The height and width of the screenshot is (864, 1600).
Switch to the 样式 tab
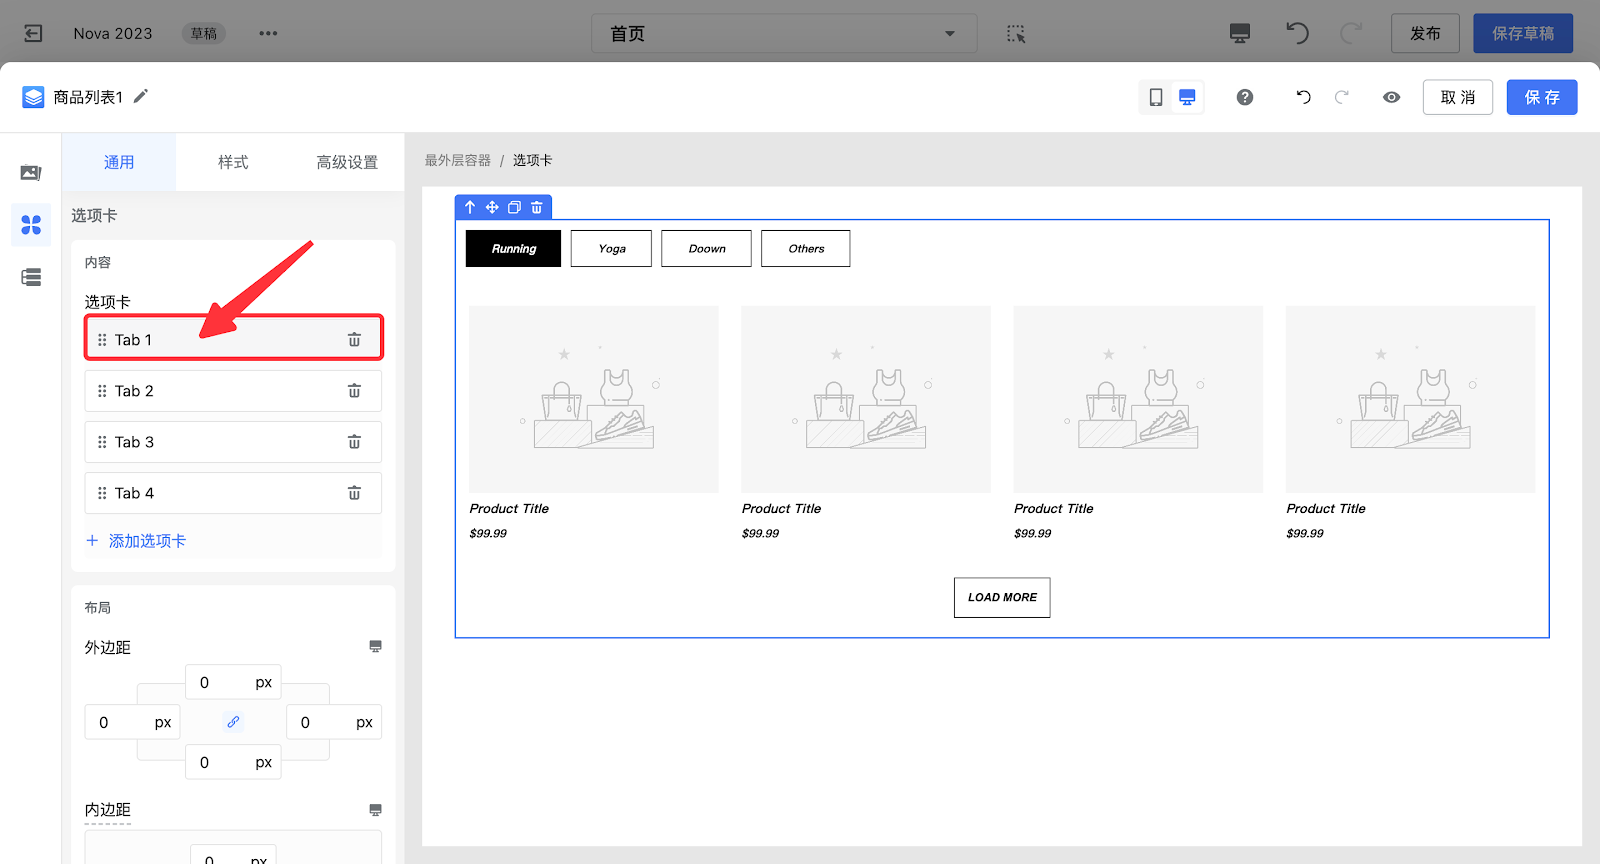click(x=233, y=162)
